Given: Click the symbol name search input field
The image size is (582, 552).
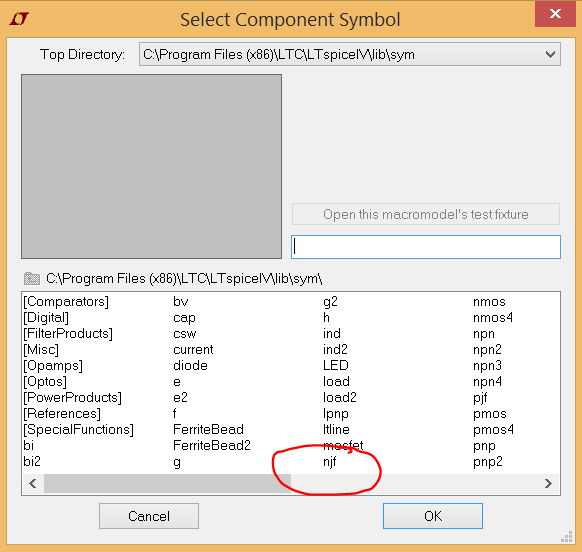Looking at the screenshot, I should tap(426, 247).
